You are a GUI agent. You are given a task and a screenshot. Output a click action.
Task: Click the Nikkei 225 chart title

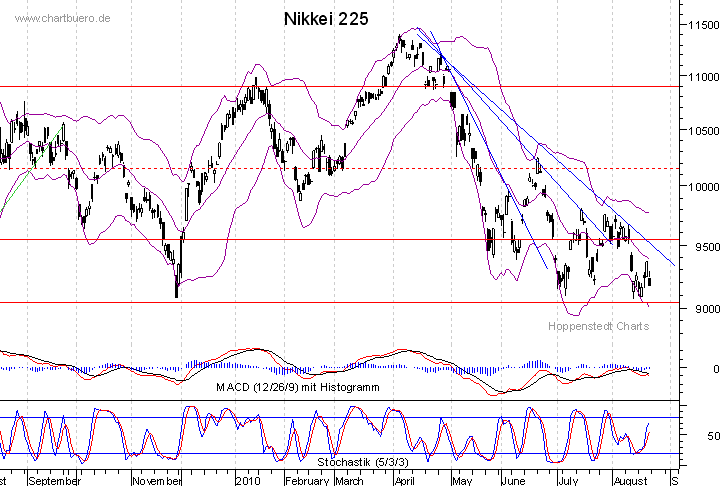click(x=326, y=19)
